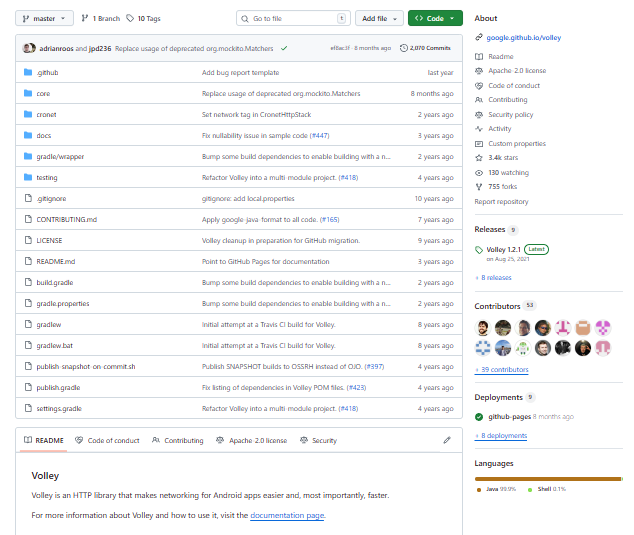Open the settings.gradle file

pos(59,409)
